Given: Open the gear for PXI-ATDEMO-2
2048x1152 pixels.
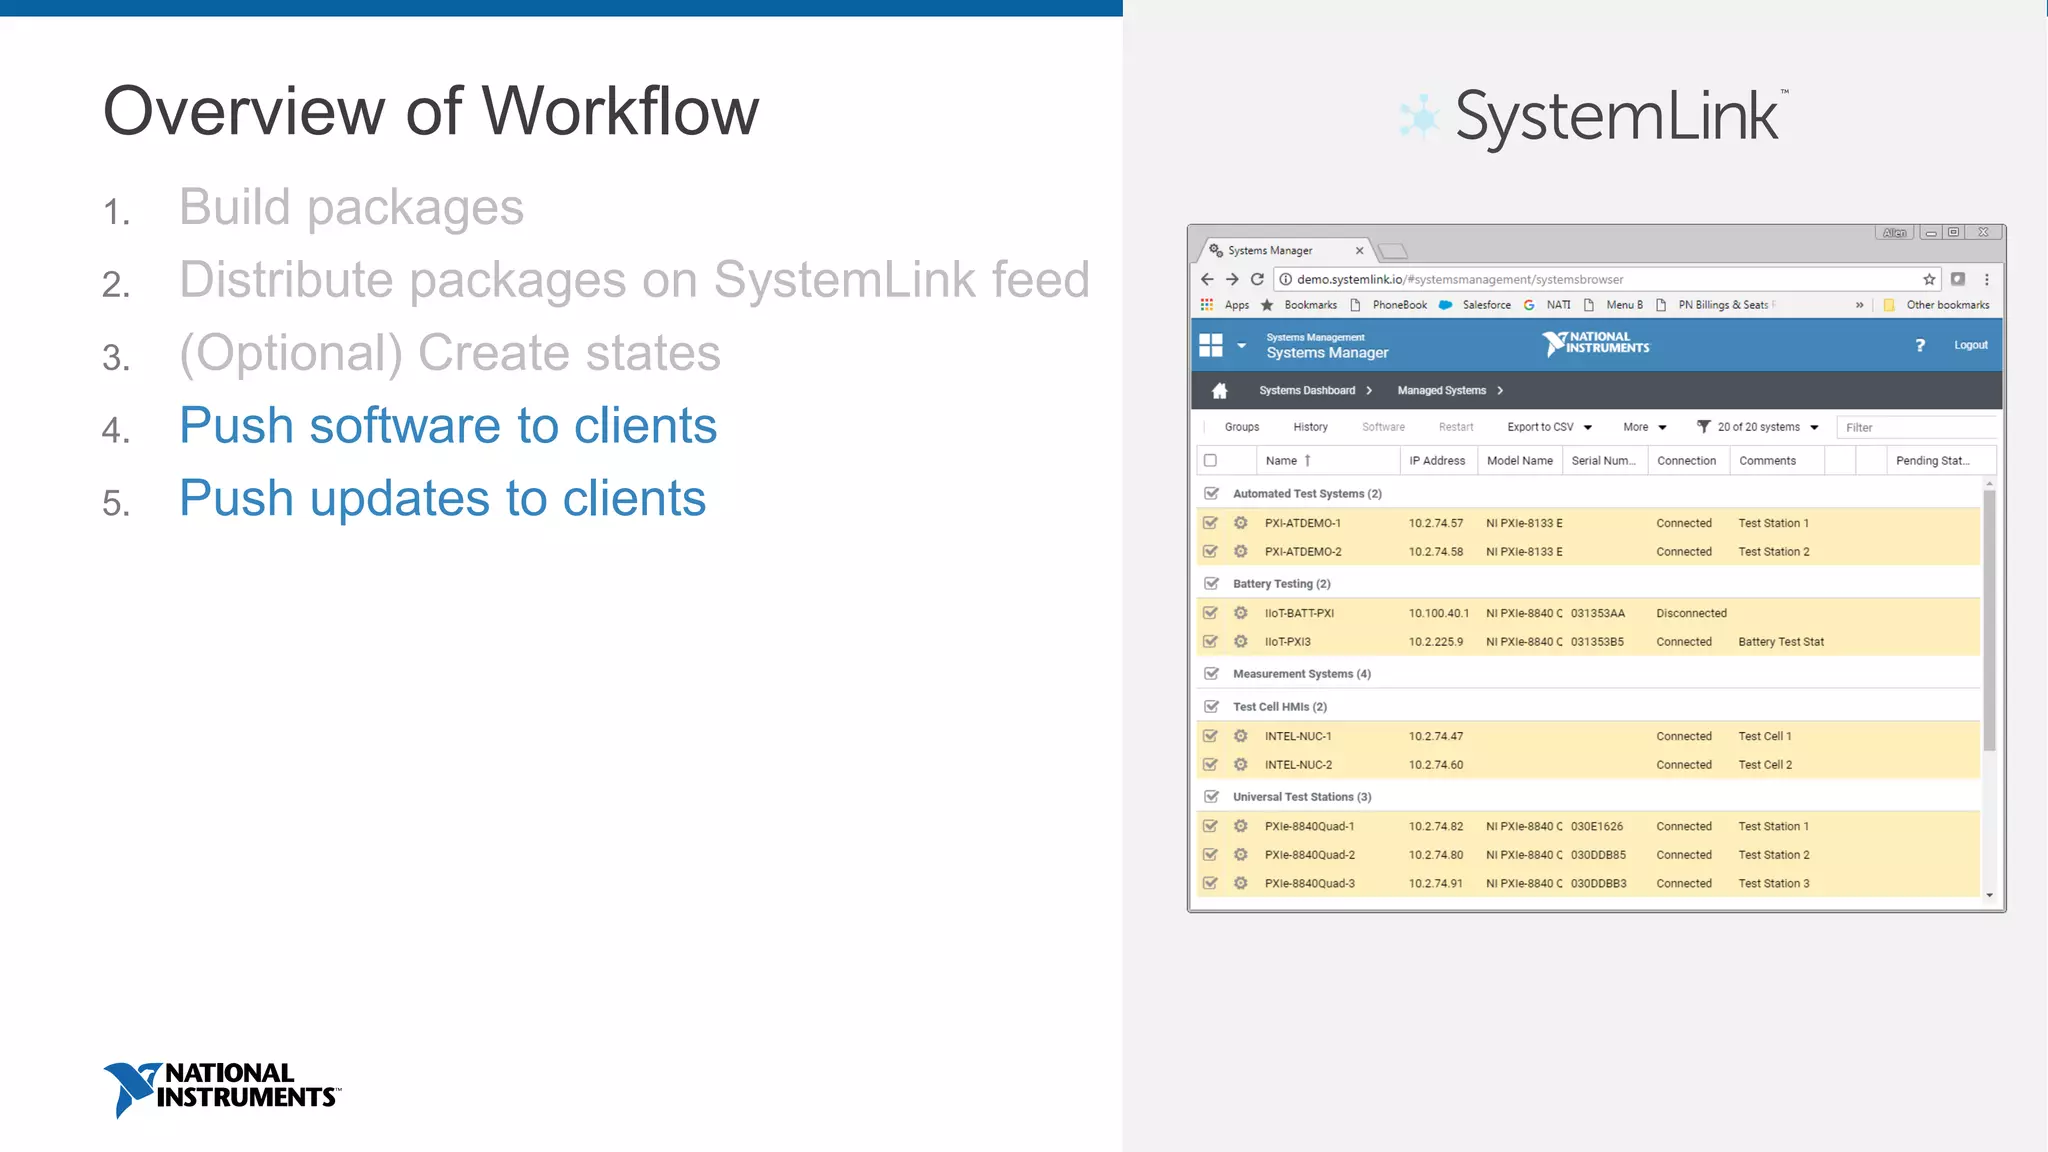Looking at the screenshot, I should pyautogui.click(x=1241, y=552).
